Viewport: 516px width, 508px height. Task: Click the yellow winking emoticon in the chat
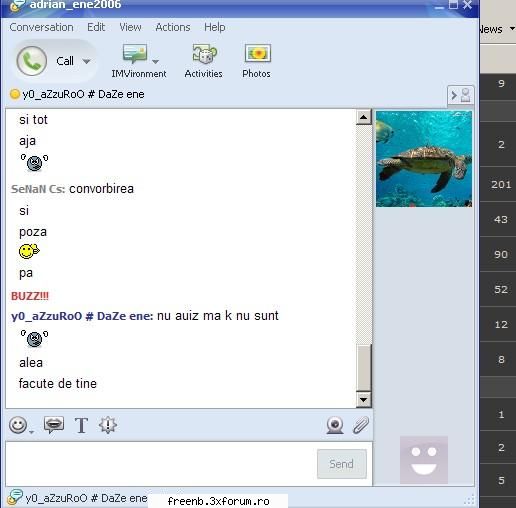(x=29, y=251)
